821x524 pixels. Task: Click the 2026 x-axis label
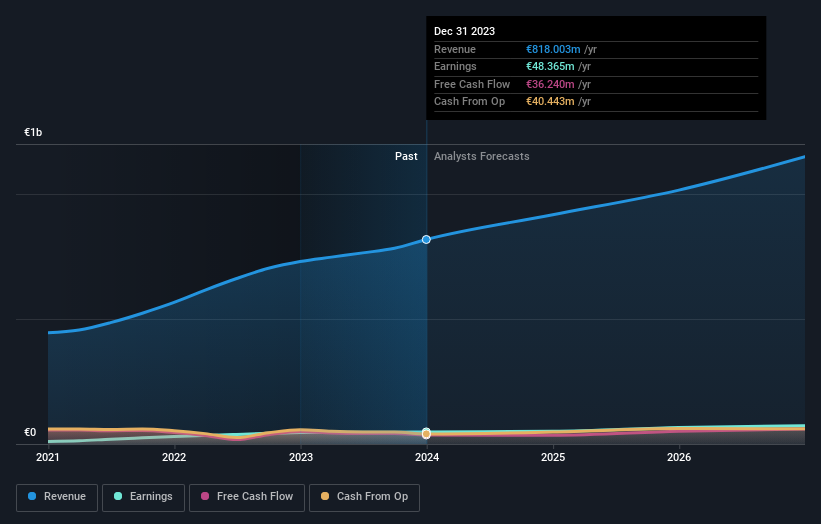pos(679,458)
